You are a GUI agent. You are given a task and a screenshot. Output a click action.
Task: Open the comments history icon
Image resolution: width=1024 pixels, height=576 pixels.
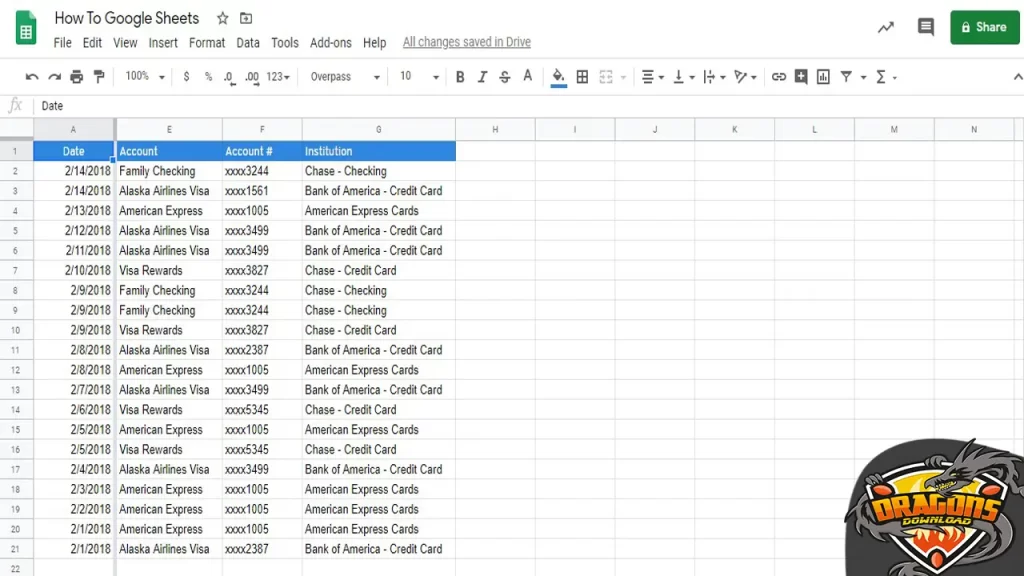click(x=926, y=27)
